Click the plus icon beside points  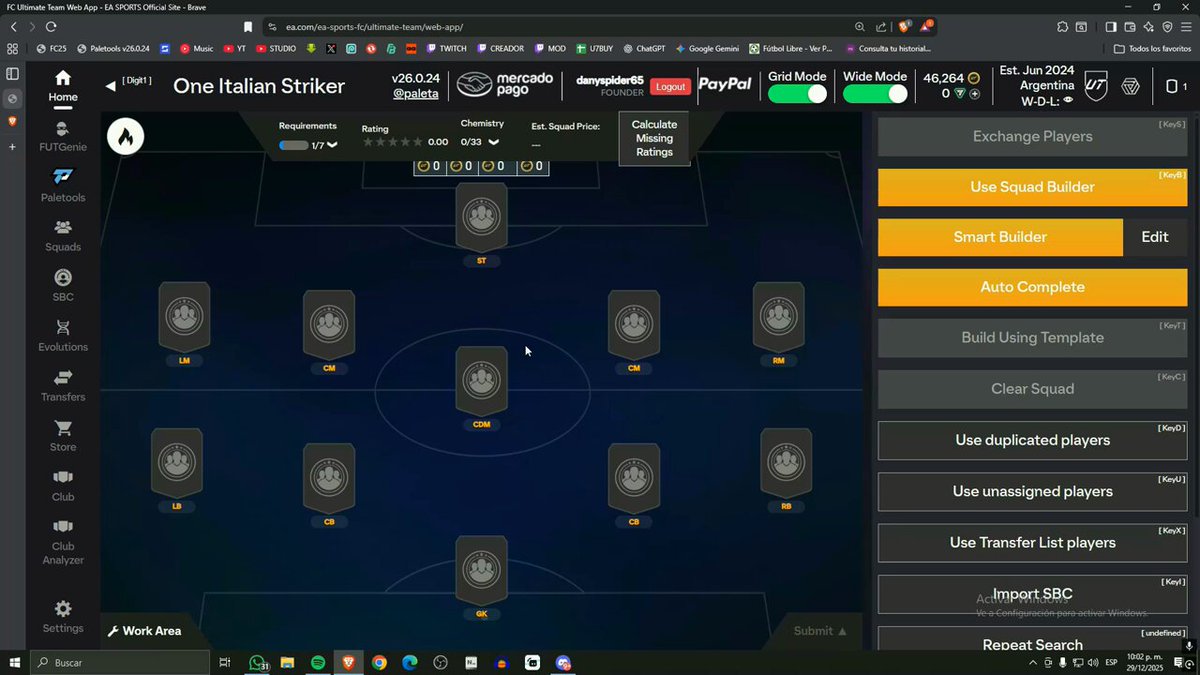pyautogui.click(x=974, y=93)
